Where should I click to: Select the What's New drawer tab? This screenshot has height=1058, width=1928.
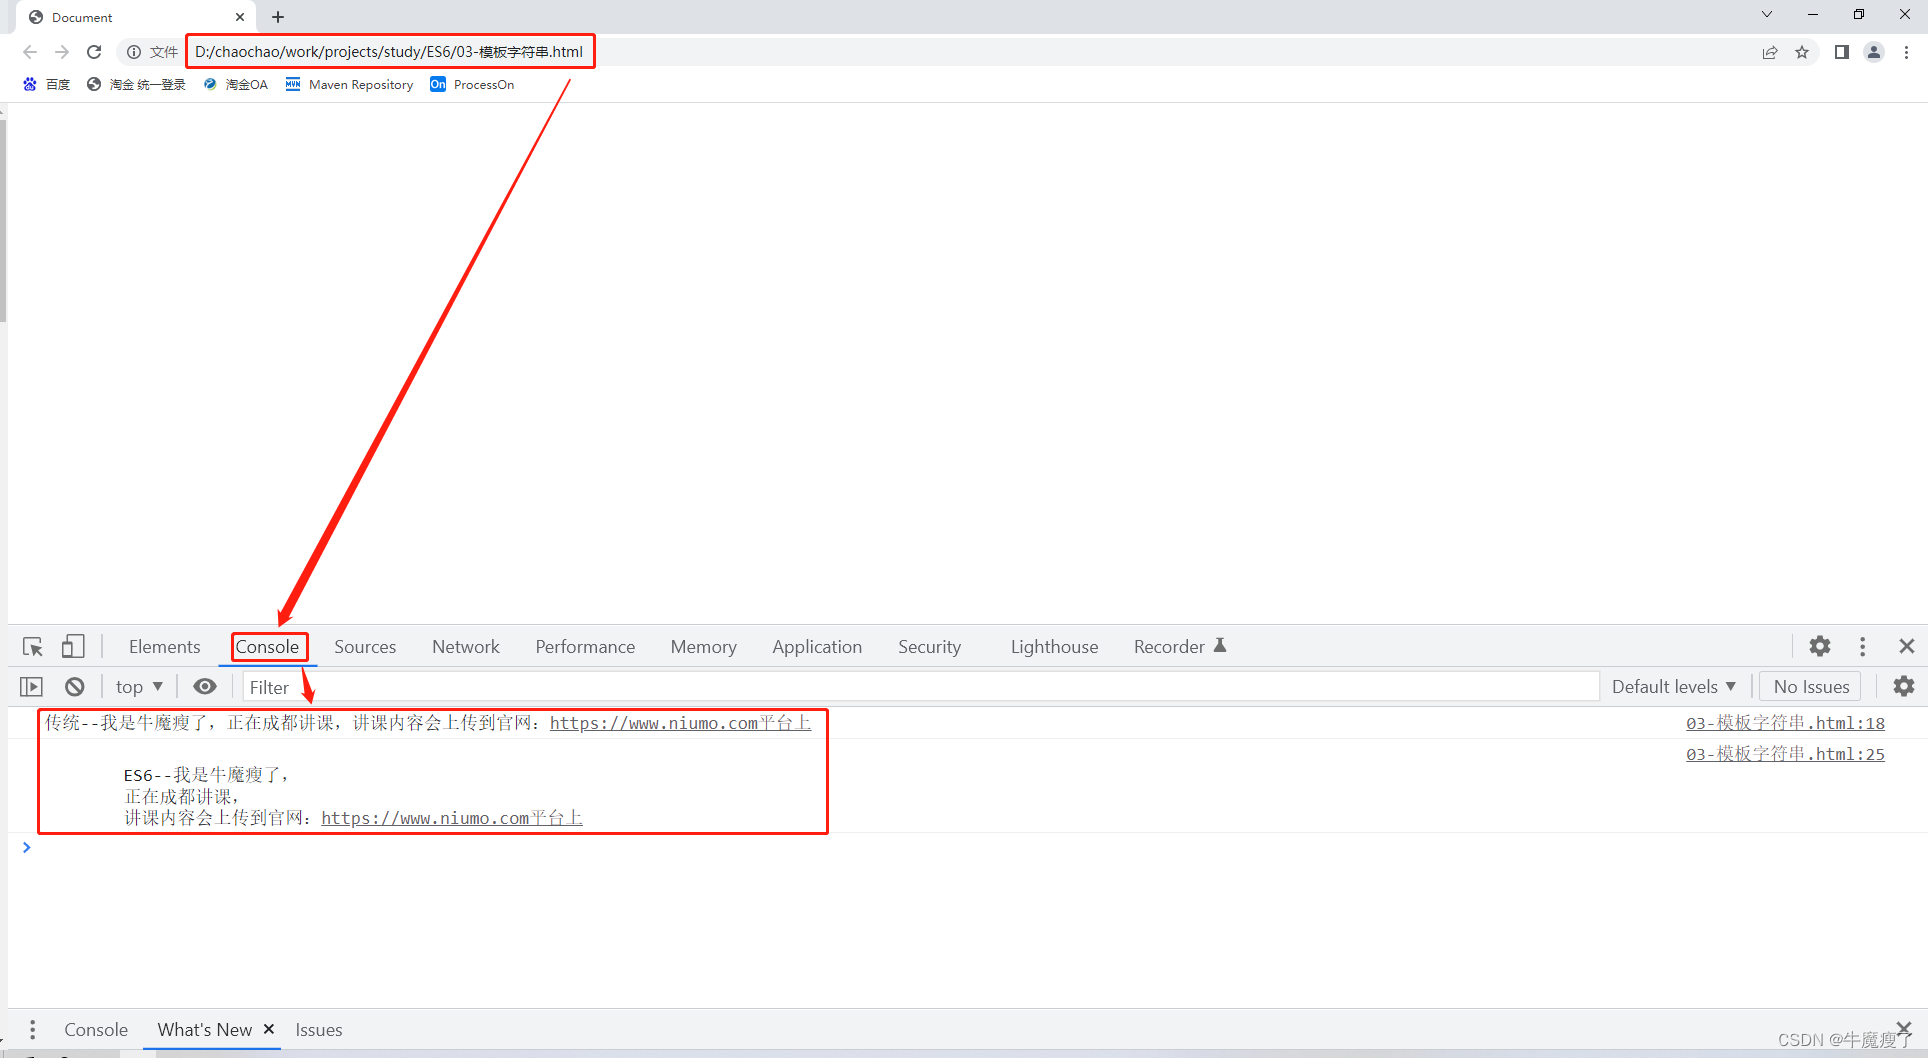pos(204,1030)
